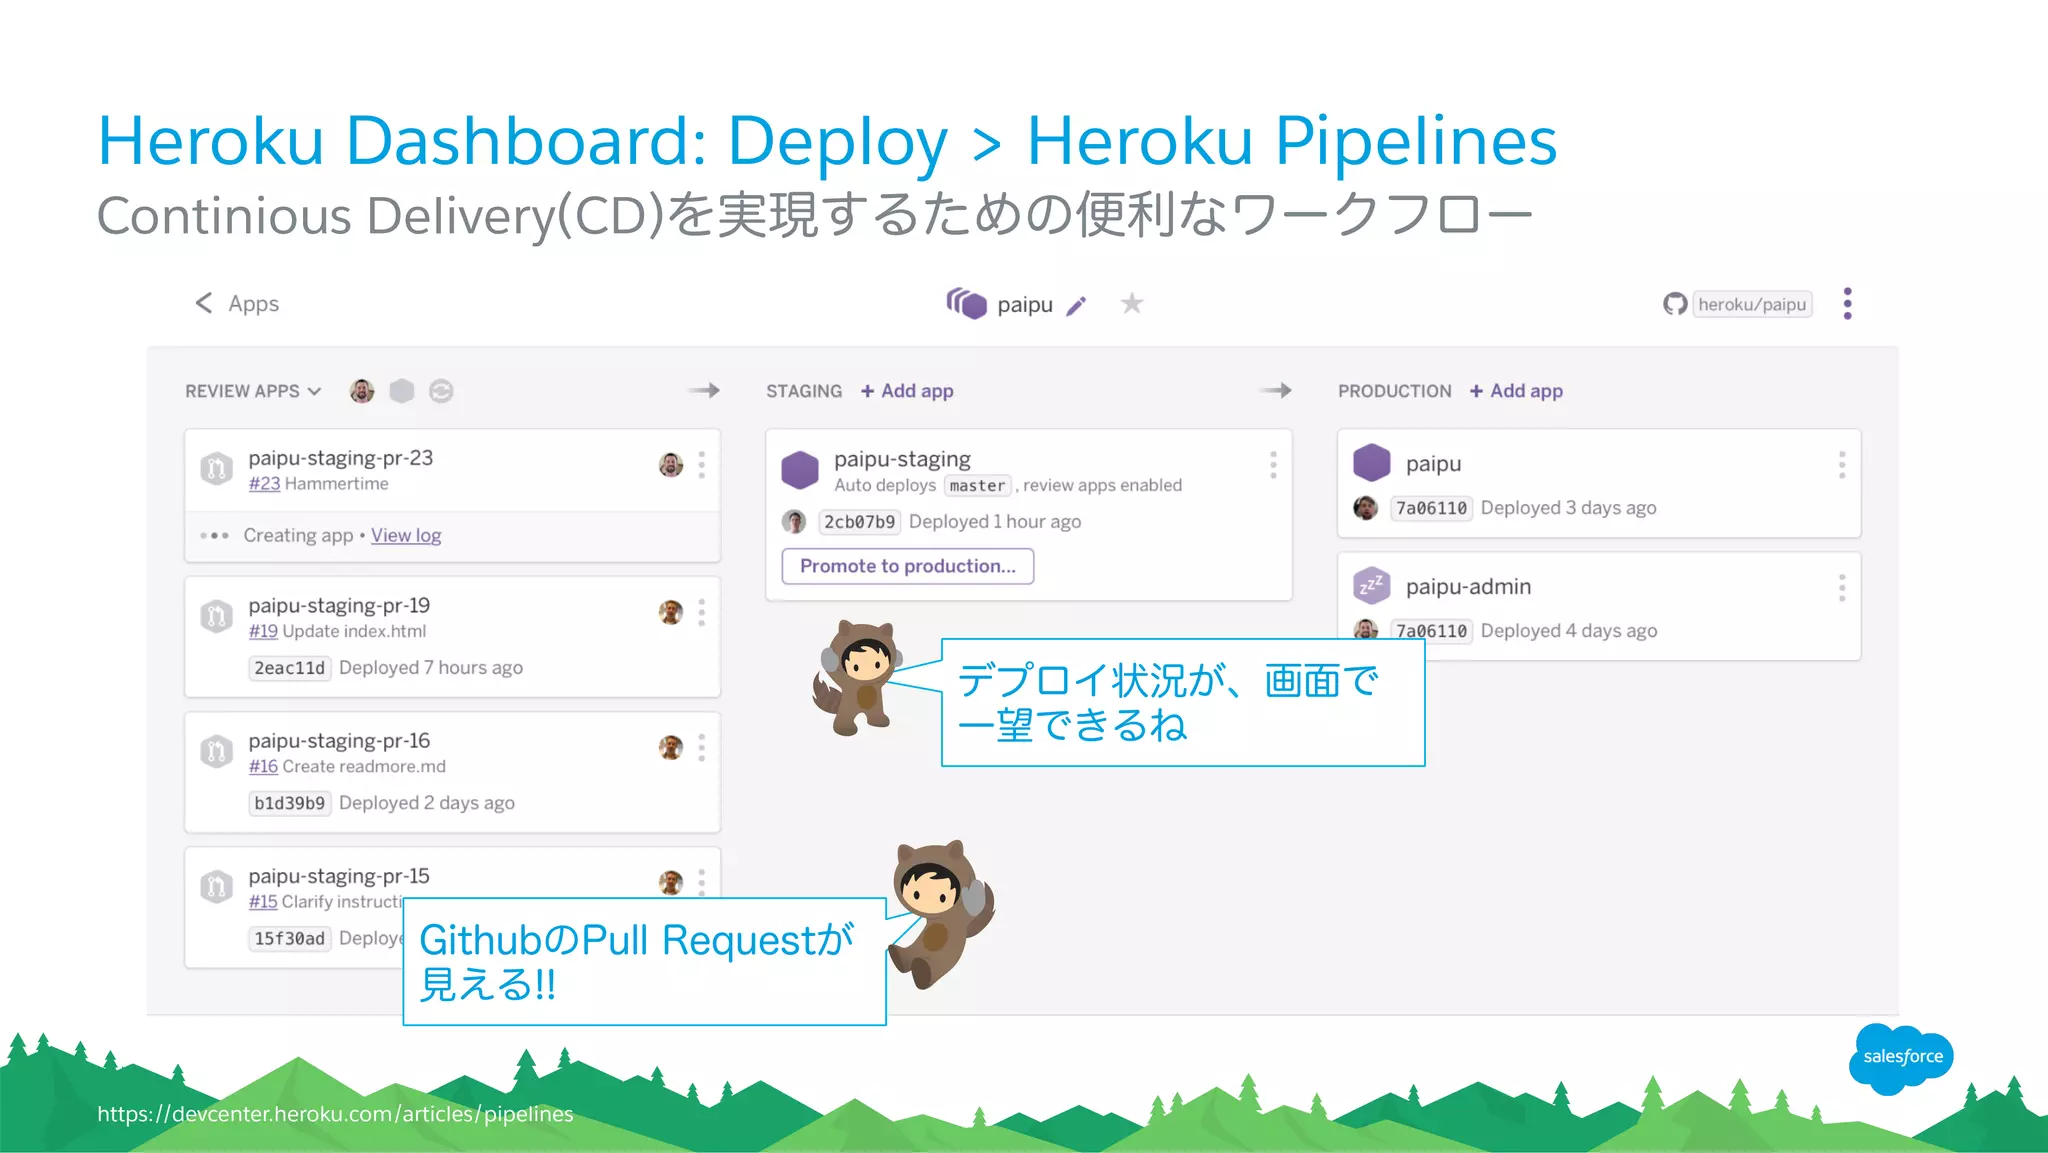Click the purple hexagon icon of paipu production

(x=1372, y=463)
